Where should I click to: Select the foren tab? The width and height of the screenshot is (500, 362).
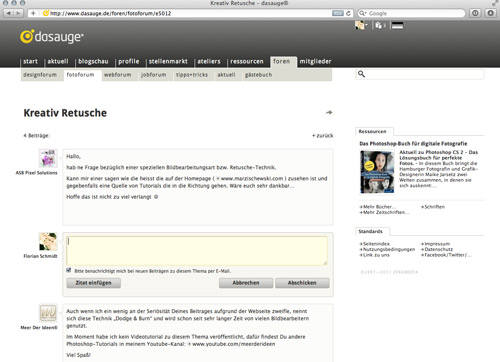282,61
